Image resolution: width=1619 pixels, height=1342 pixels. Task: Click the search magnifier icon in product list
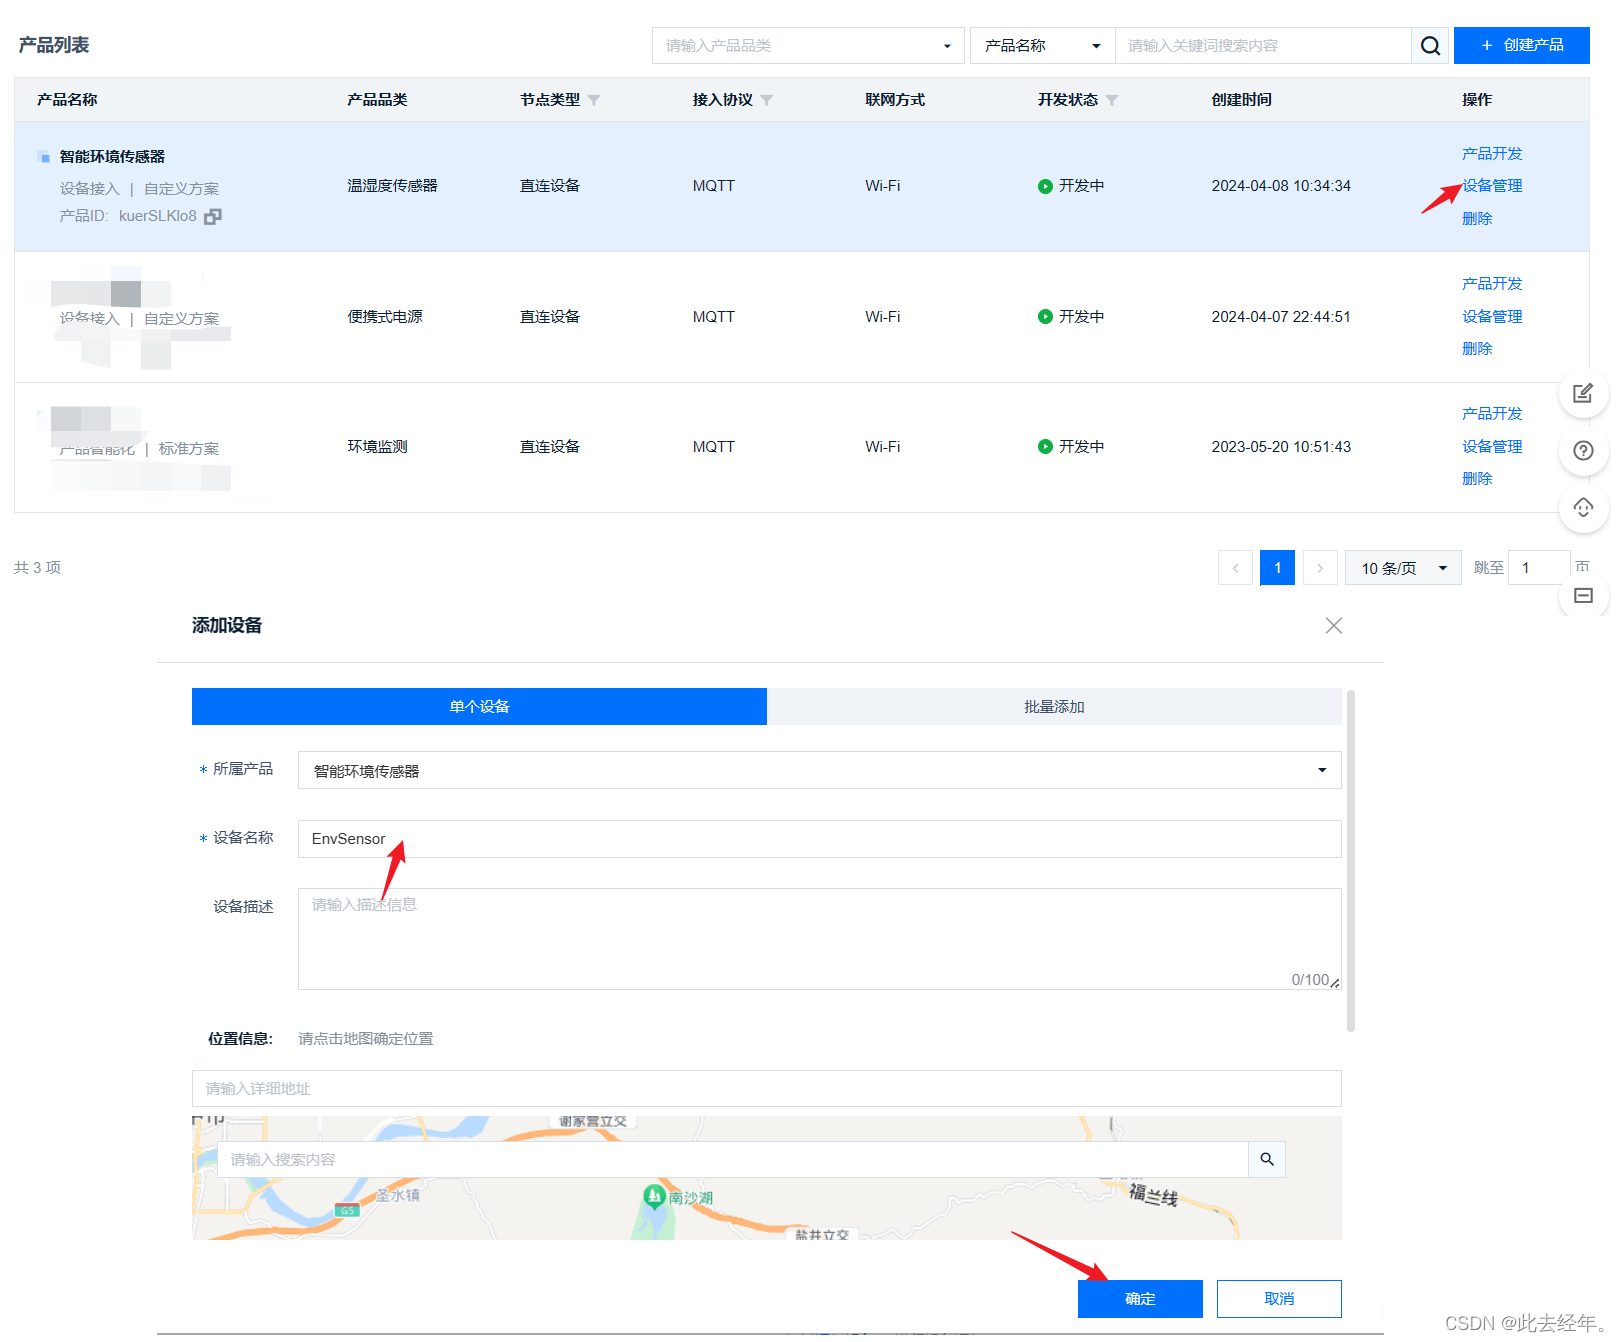pos(1430,46)
